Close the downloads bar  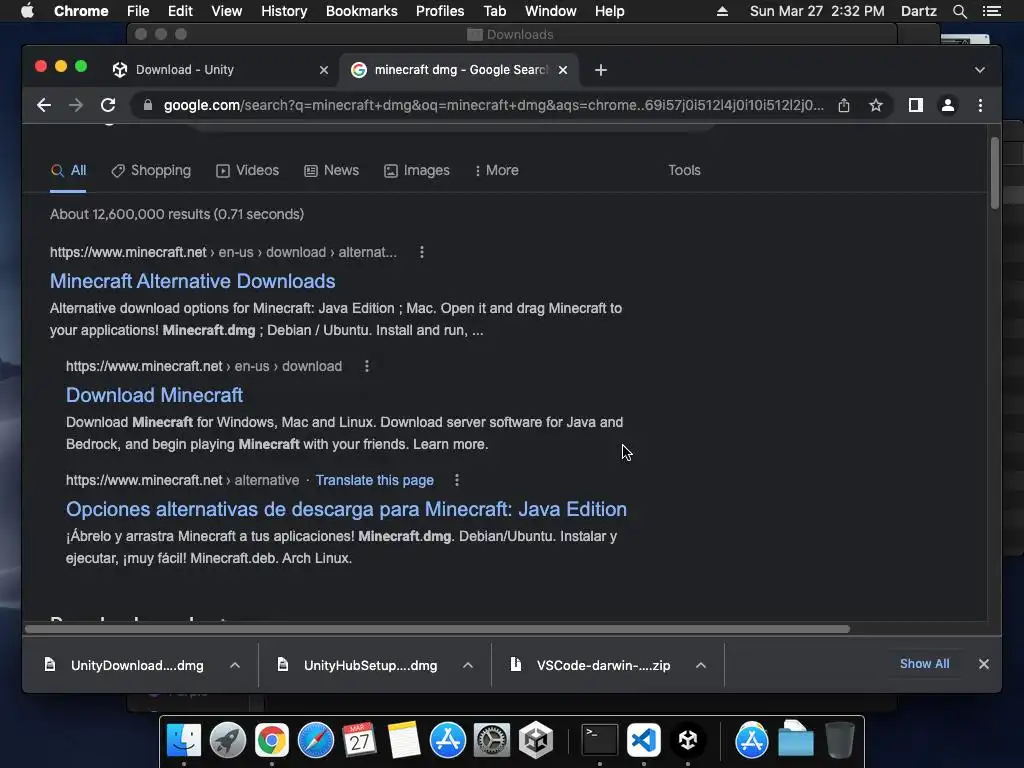click(984, 664)
